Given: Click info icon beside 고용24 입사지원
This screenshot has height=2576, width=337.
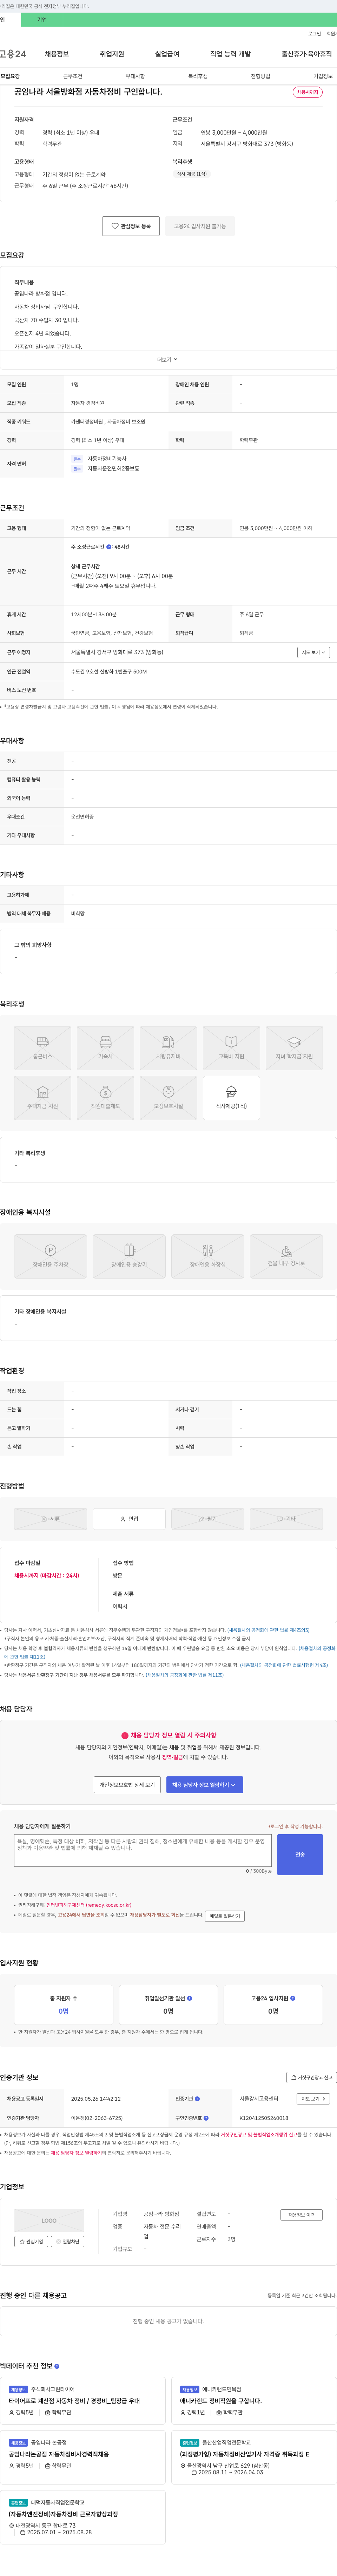Looking at the screenshot, I should tap(293, 1998).
